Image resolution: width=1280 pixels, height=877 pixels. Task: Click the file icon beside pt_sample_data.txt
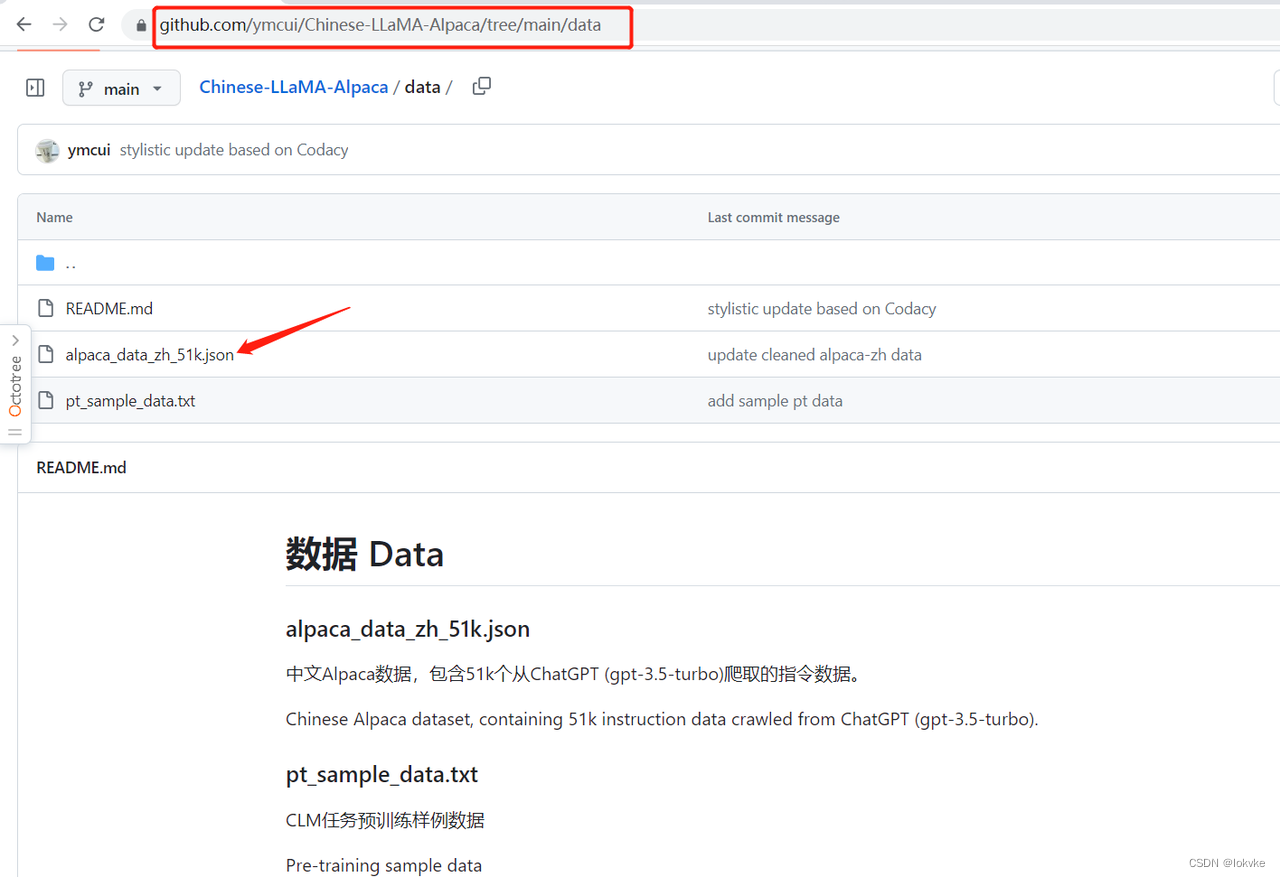click(45, 400)
